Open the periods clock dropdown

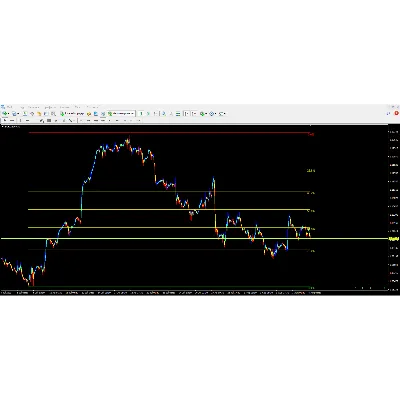(x=213, y=114)
